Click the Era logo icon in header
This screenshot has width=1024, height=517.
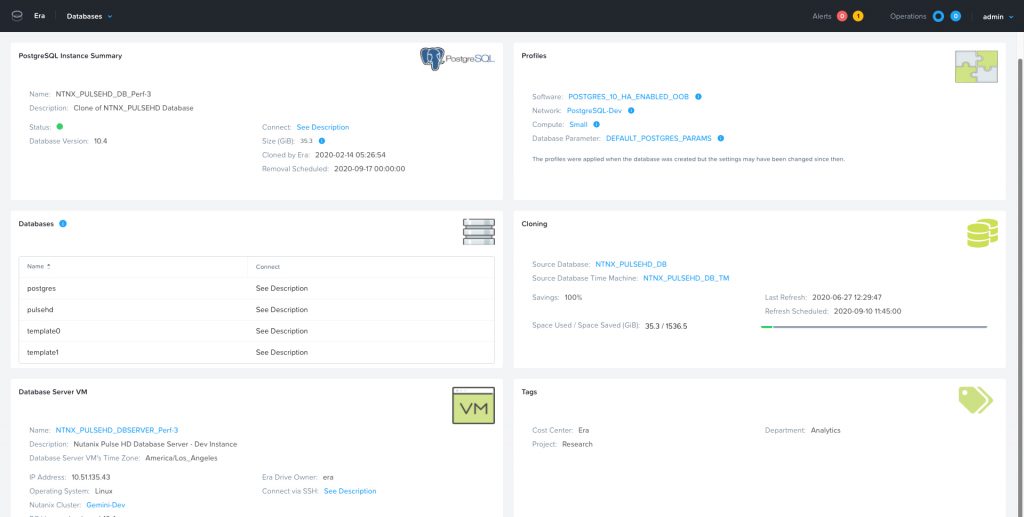pos(16,16)
